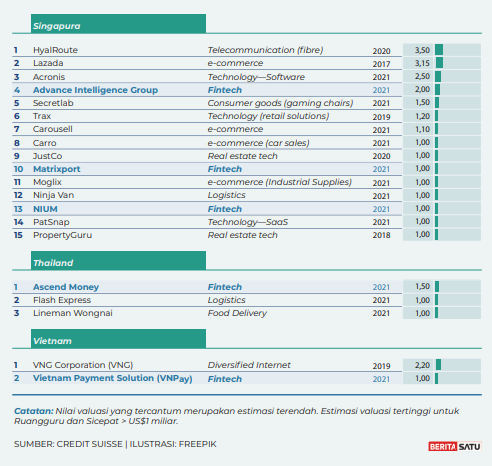Click the NIUM company name
This screenshot has height=466, width=492.
coord(45,209)
